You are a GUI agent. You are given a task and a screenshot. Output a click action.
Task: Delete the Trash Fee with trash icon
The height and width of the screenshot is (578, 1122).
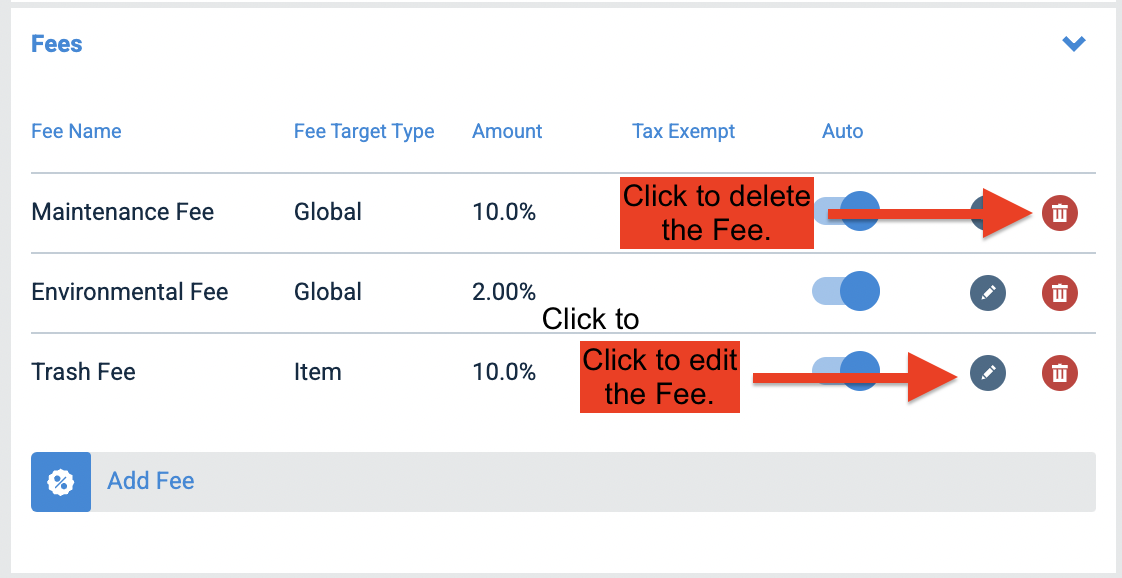1059,373
